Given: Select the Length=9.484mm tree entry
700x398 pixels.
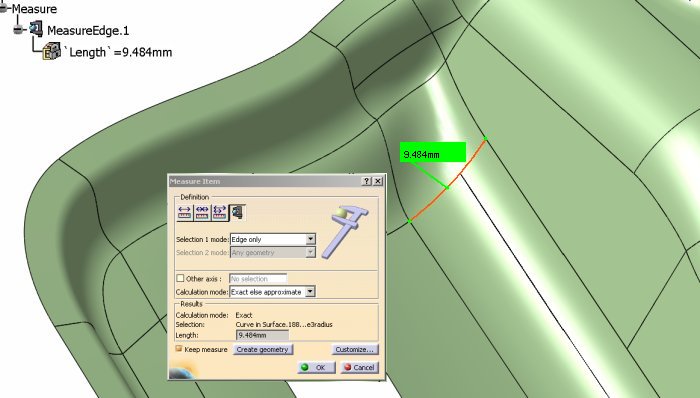Looking at the screenshot, I should [x=118, y=52].
